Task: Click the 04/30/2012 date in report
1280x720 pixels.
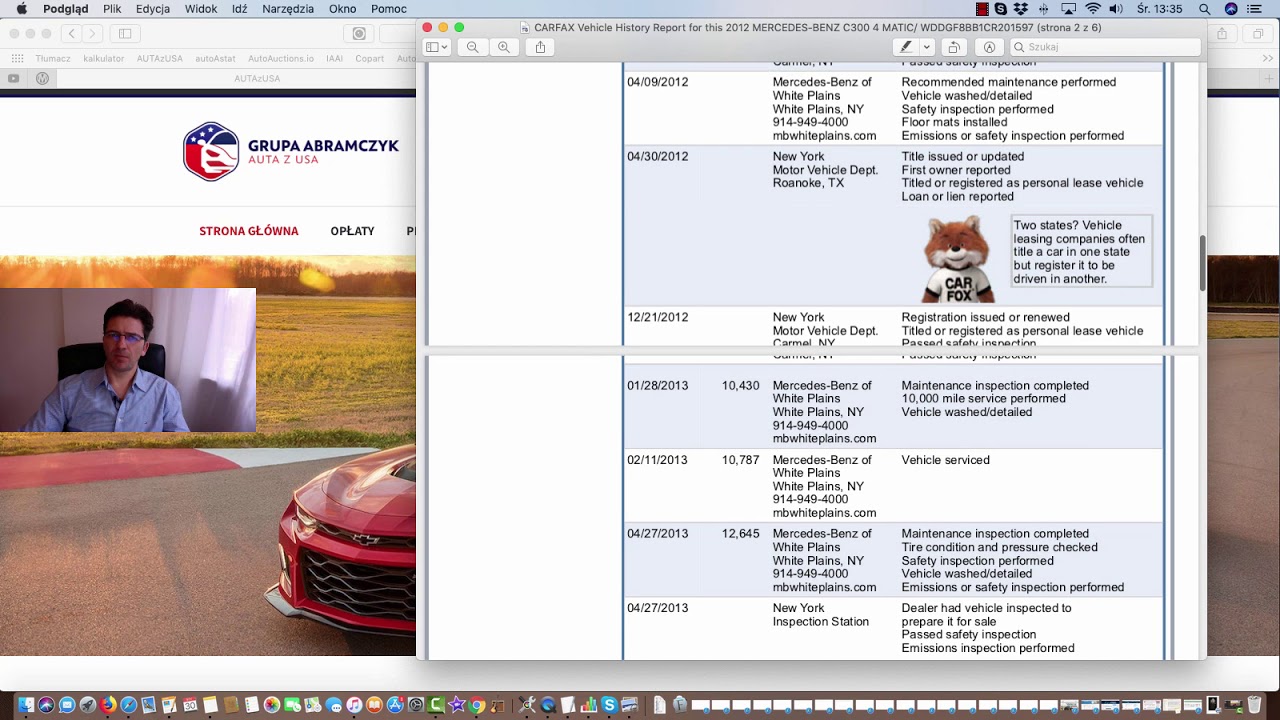Action: coord(657,157)
